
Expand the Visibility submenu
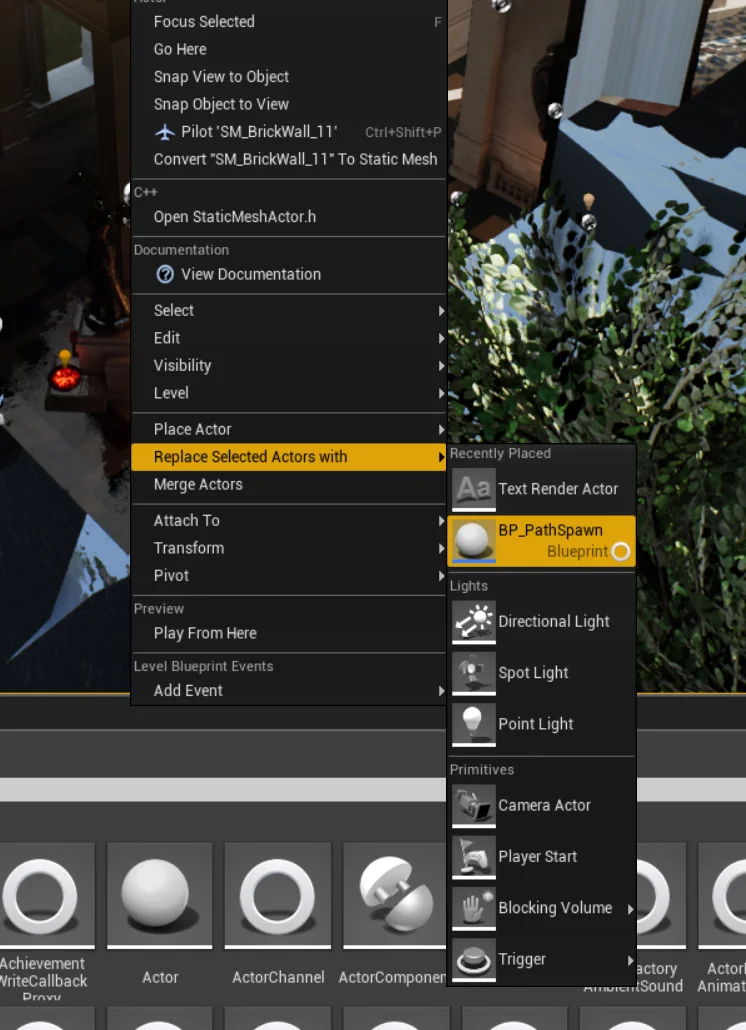click(289, 366)
